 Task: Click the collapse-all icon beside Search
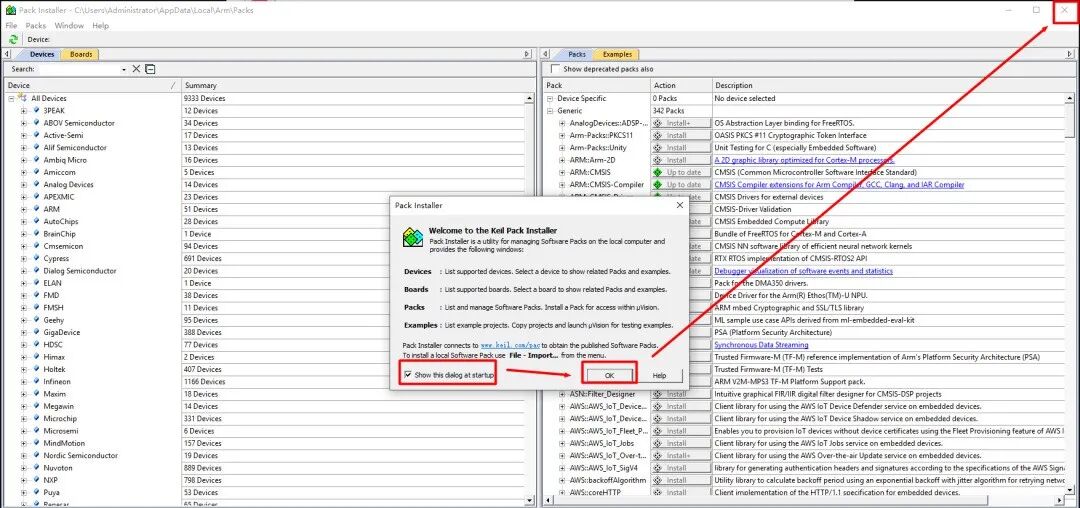pos(150,69)
